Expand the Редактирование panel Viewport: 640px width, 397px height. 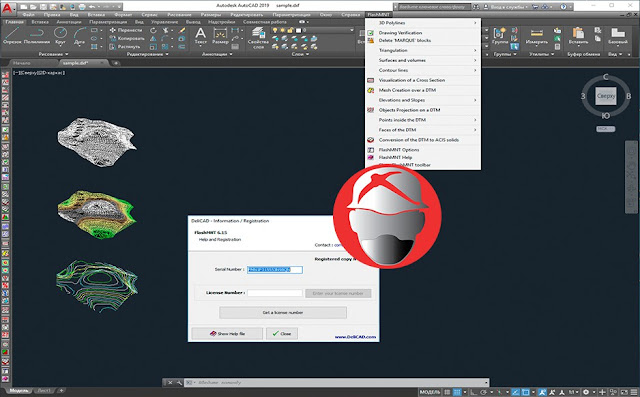147,54
